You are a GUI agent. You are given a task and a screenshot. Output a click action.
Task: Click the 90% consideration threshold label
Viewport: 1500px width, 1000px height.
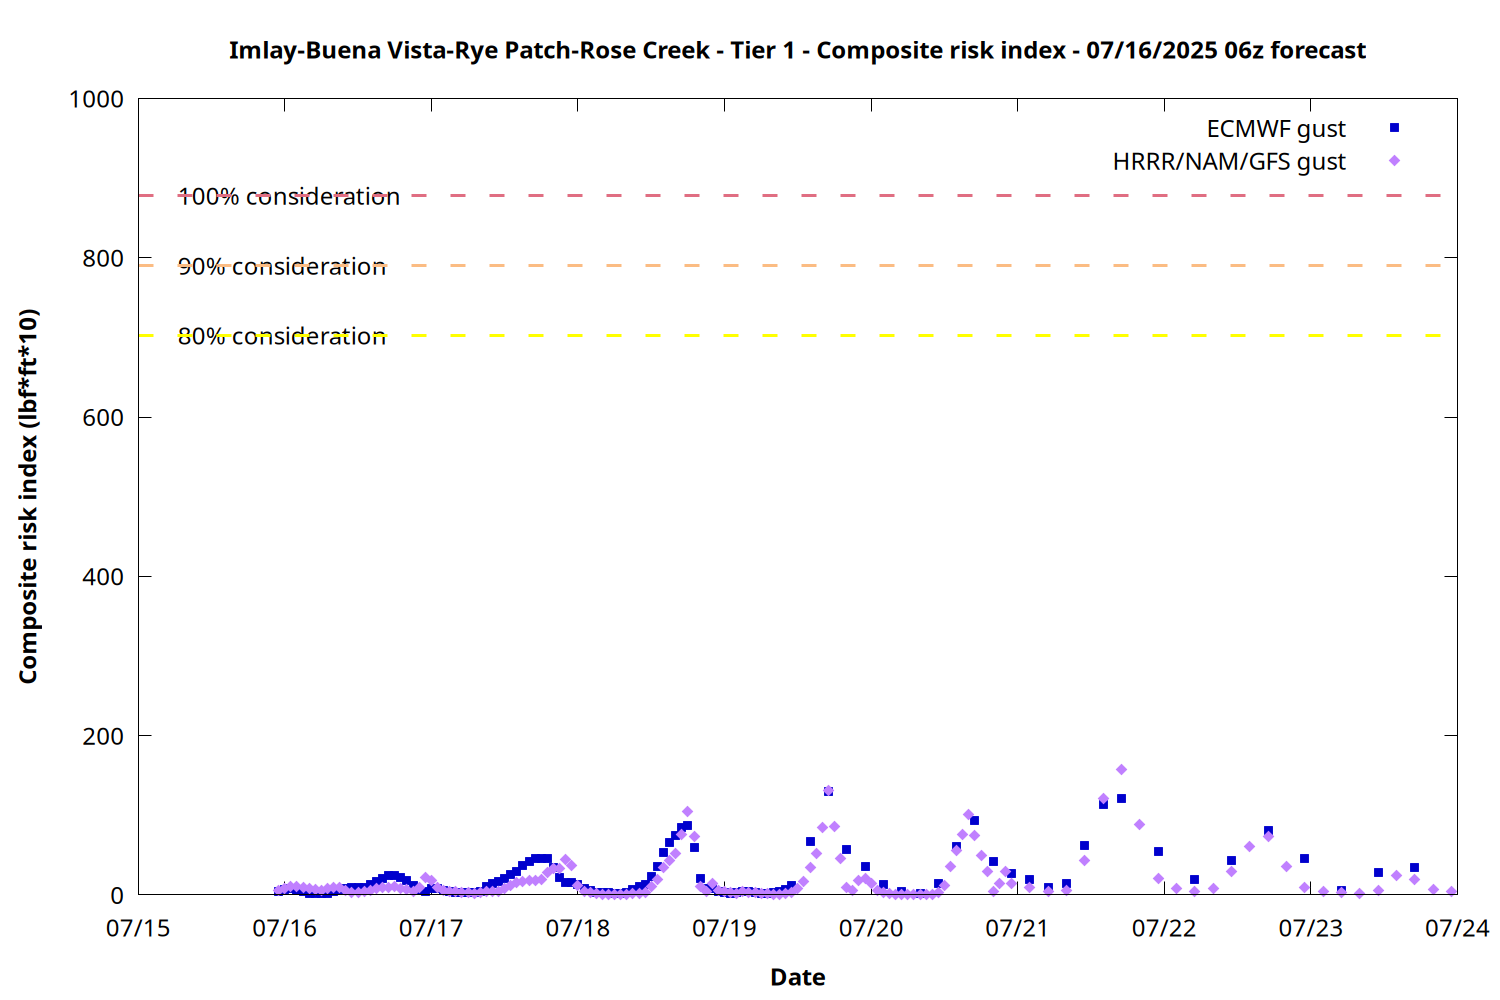(282, 266)
